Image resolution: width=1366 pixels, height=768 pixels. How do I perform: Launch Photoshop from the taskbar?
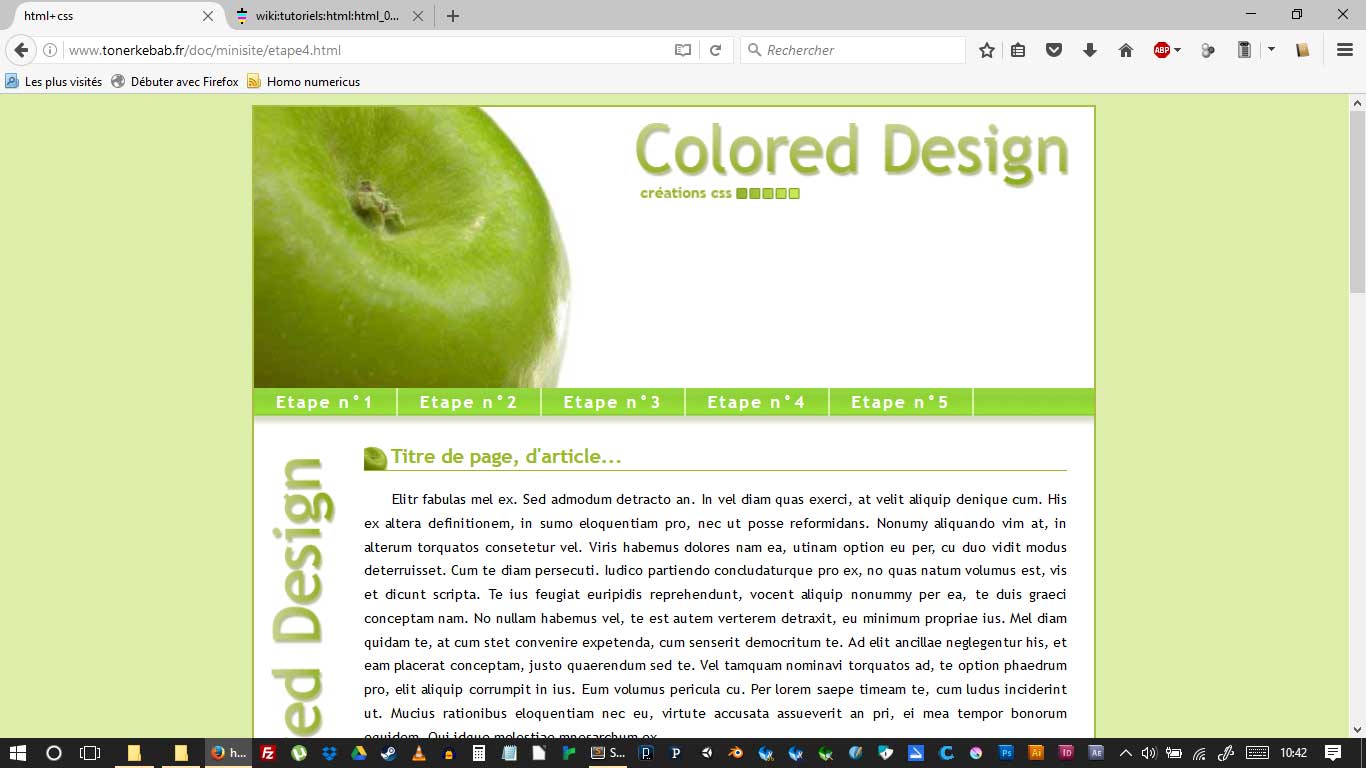[1007, 753]
